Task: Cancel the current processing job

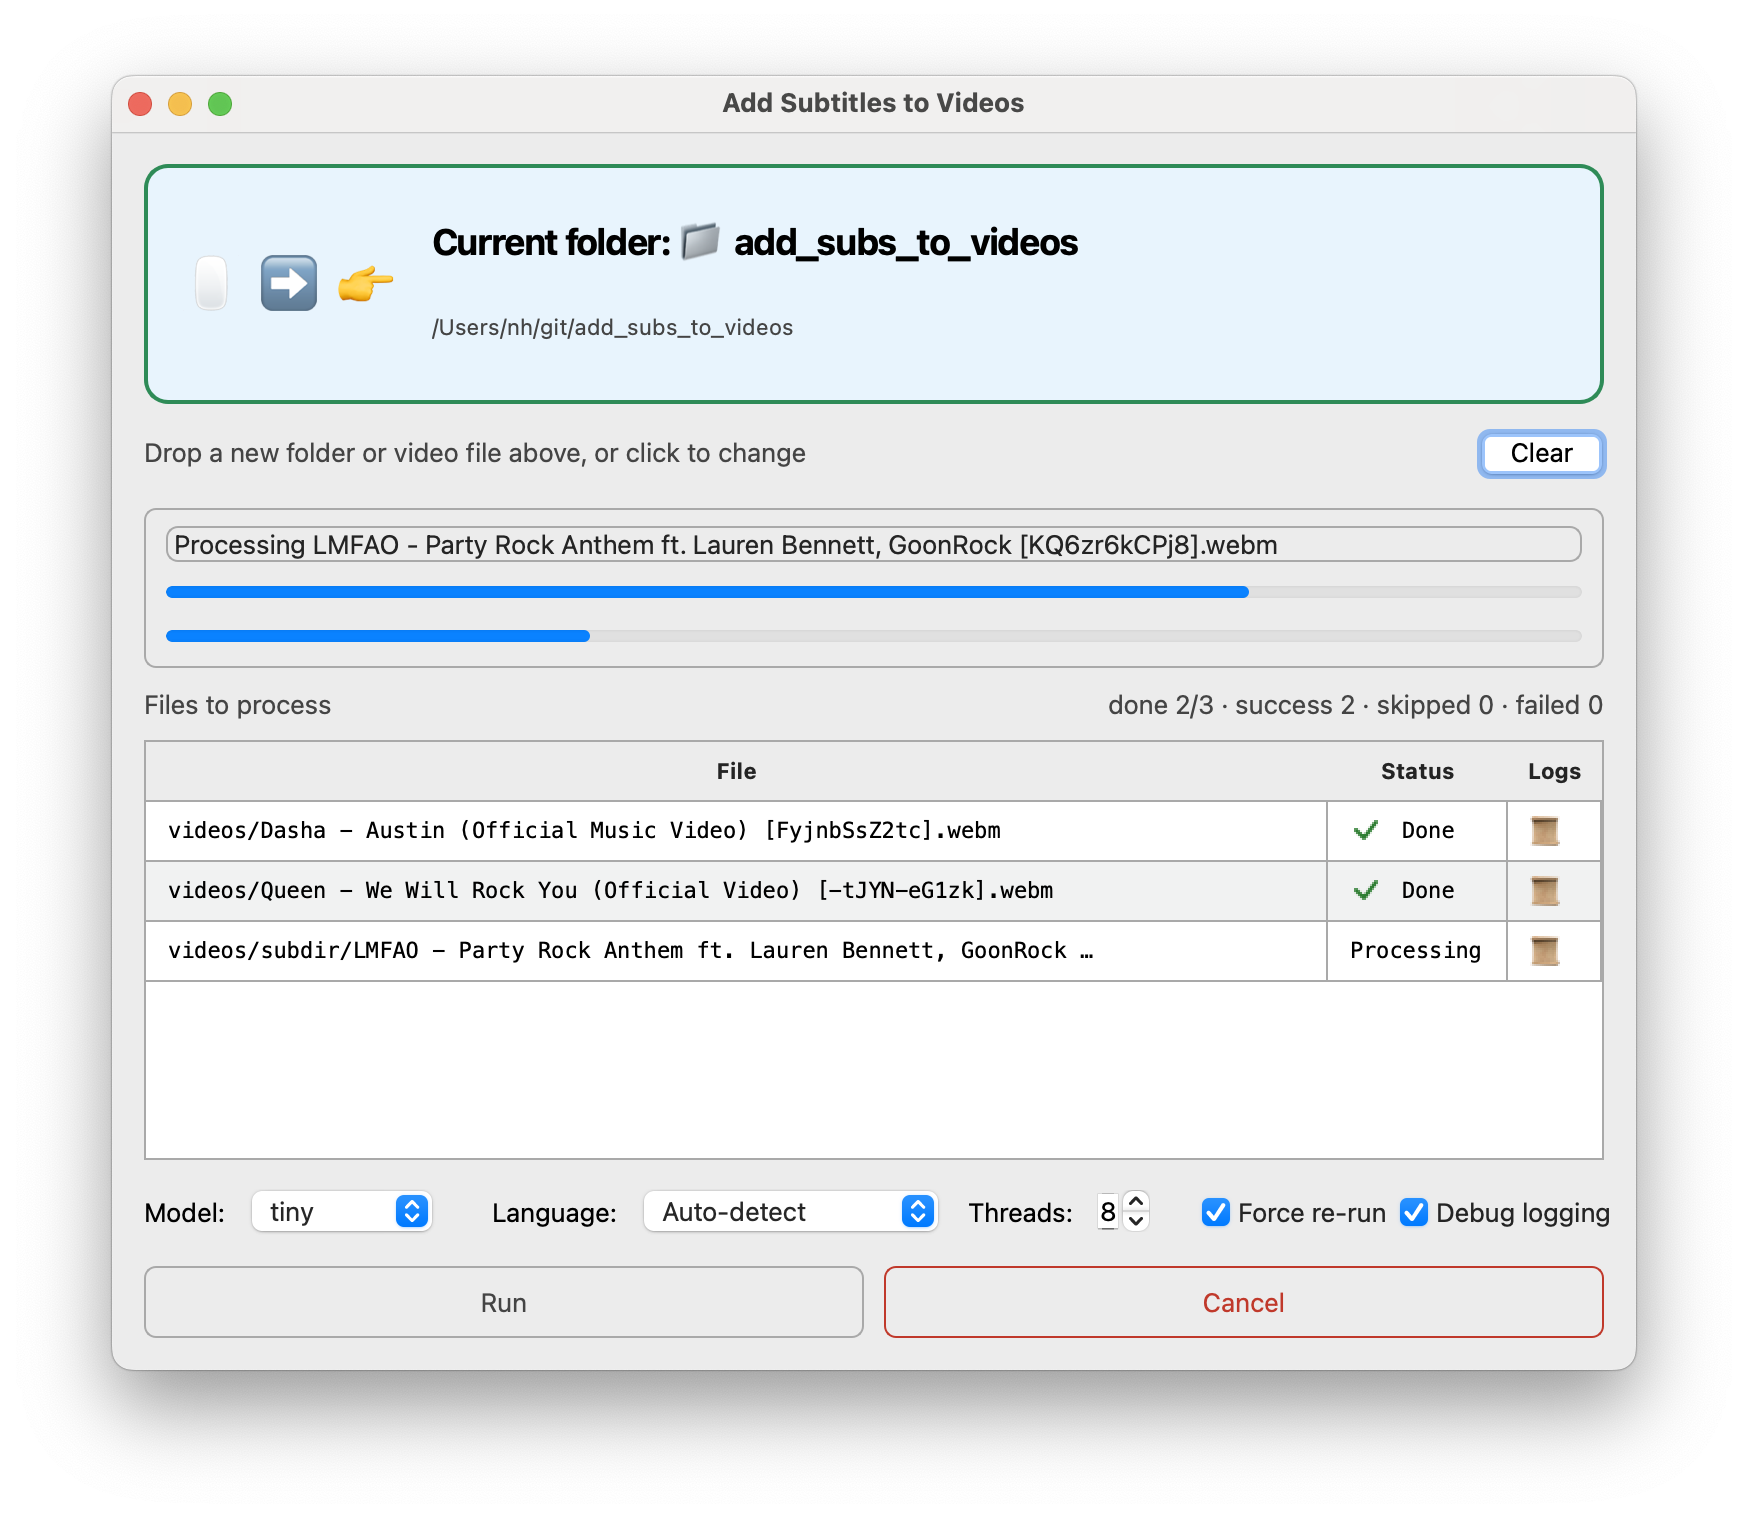Action: tap(1243, 1302)
